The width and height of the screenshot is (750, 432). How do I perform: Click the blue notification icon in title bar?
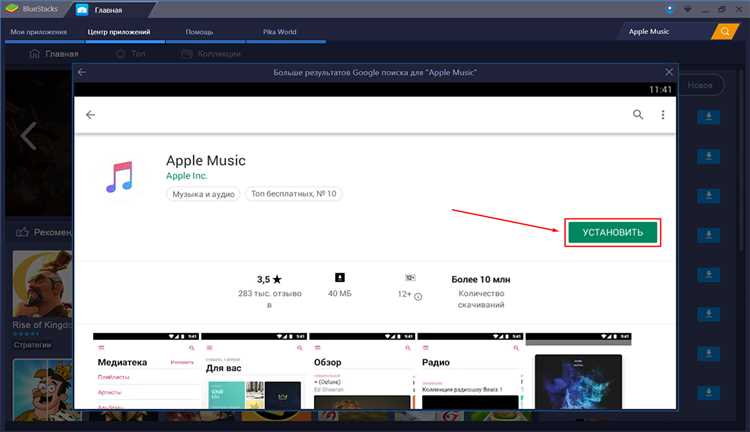[669, 9]
